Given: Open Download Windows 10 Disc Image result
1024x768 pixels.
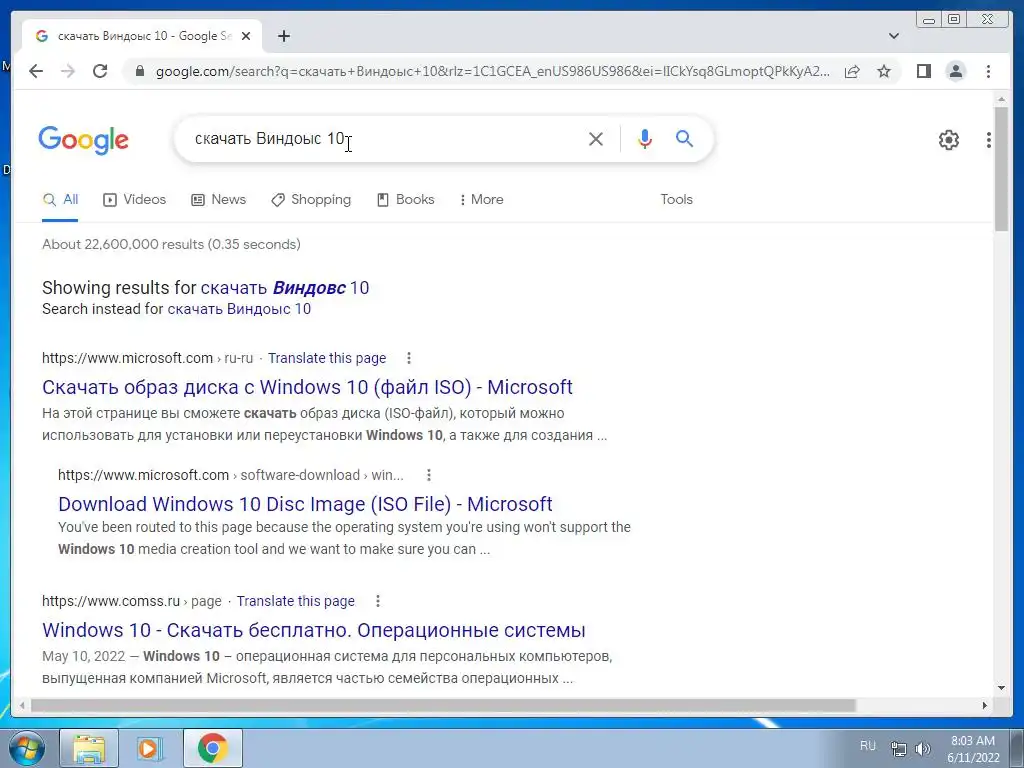Looking at the screenshot, I should [305, 504].
